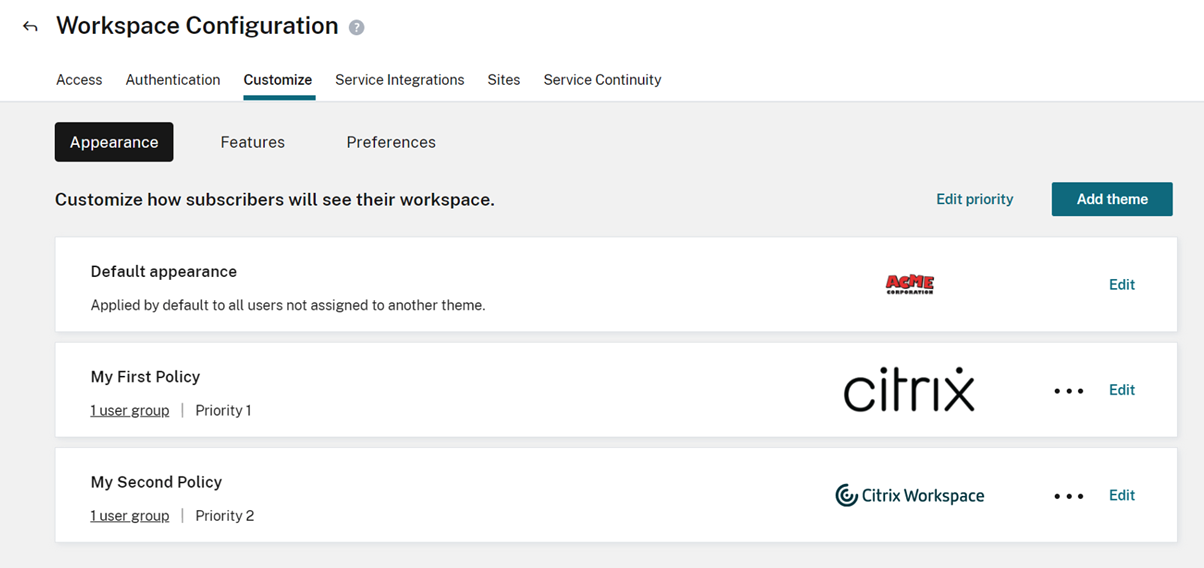This screenshot has height=568, width=1204.
Task: Open the Preferences section
Action: tap(391, 142)
